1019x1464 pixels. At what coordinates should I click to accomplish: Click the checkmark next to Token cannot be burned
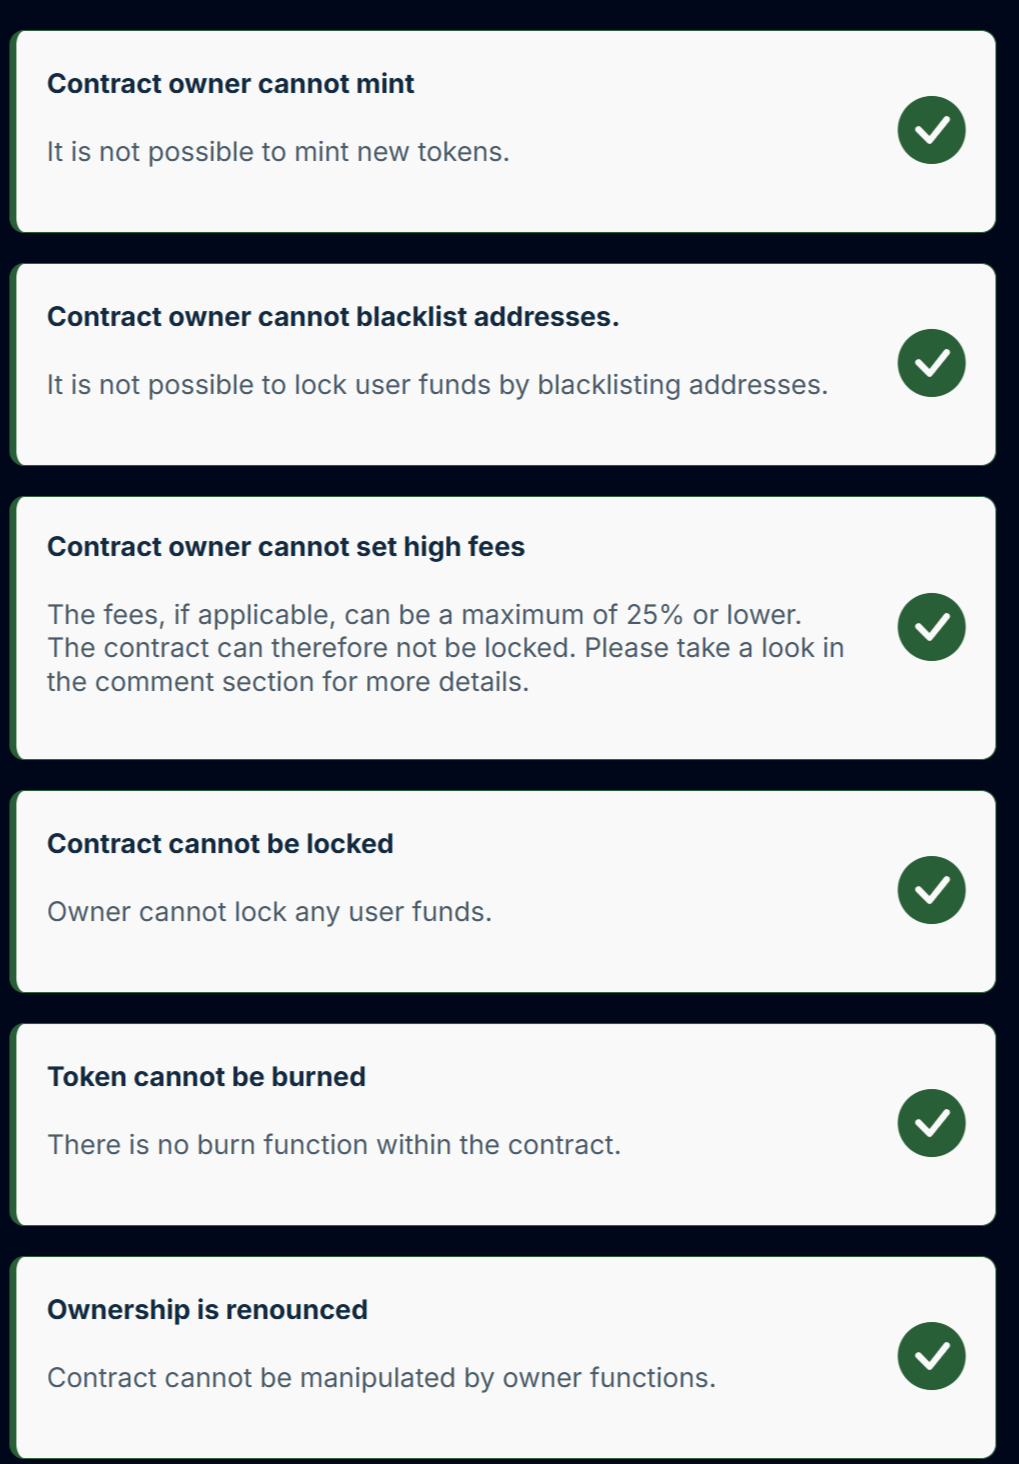pos(931,1123)
